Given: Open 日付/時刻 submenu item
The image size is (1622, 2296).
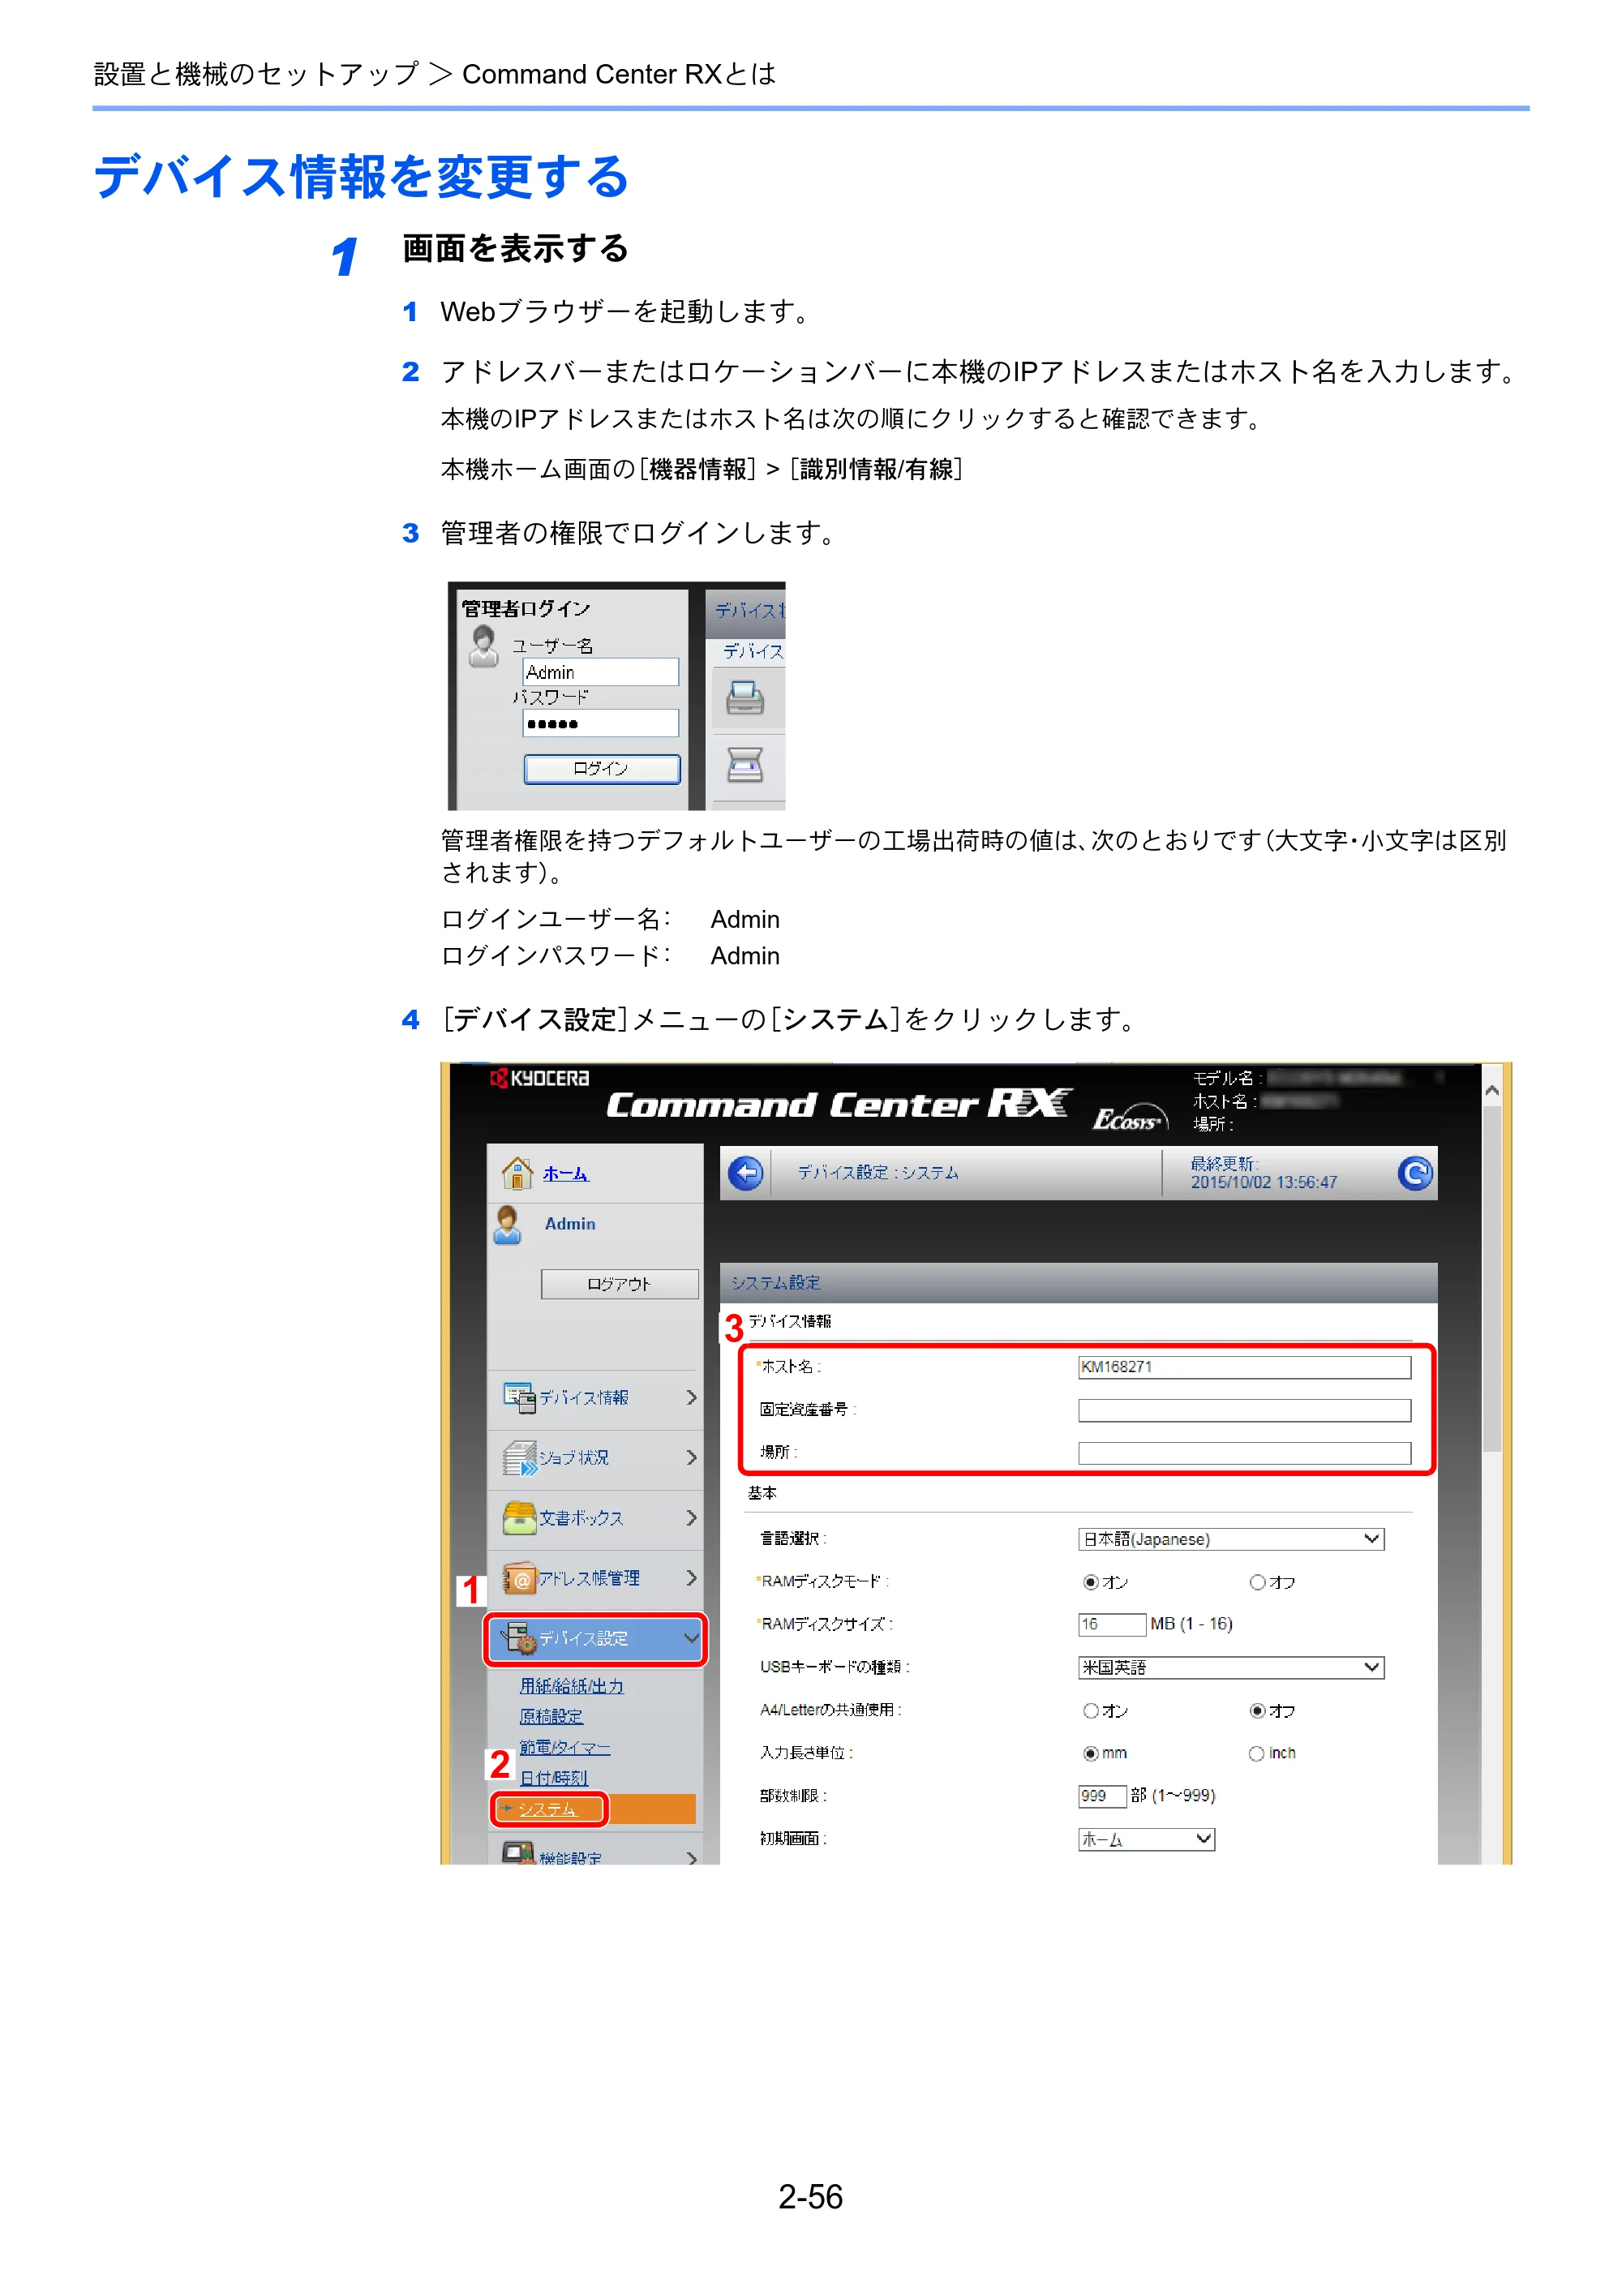Looking at the screenshot, I should (x=554, y=1778).
